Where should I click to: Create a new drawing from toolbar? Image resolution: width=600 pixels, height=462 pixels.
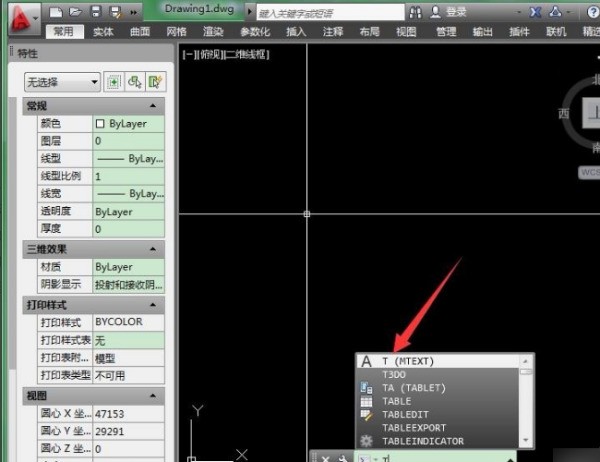[x=56, y=12]
